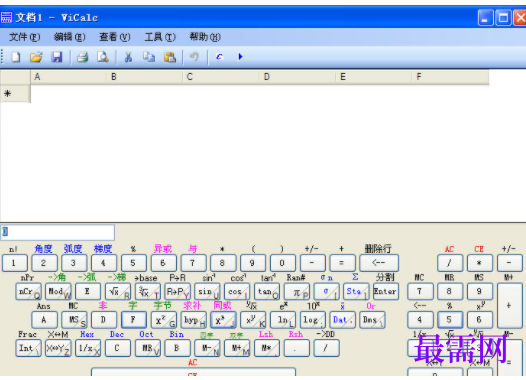Open the 查看(V) menu
The image size is (526, 380).
(x=114, y=37)
